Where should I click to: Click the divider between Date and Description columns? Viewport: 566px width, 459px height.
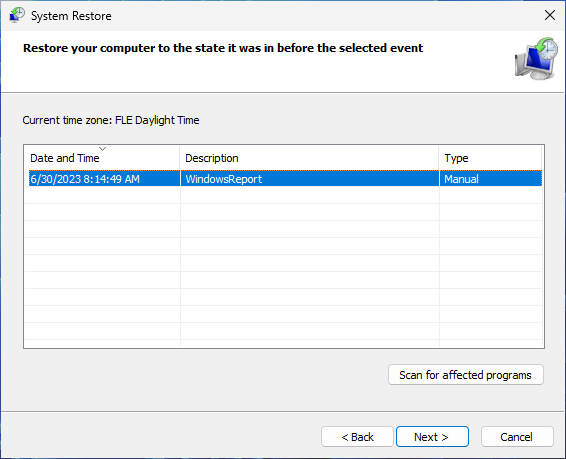(x=180, y=158)
